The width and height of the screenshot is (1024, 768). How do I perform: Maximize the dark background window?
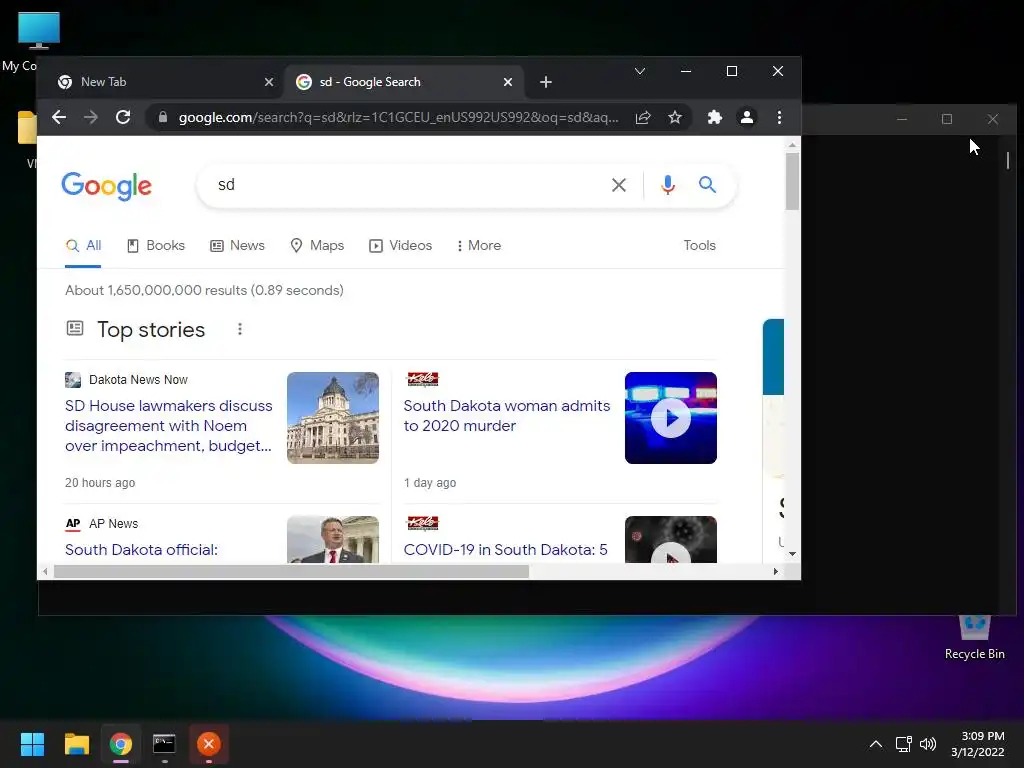[x=947, y=119]
